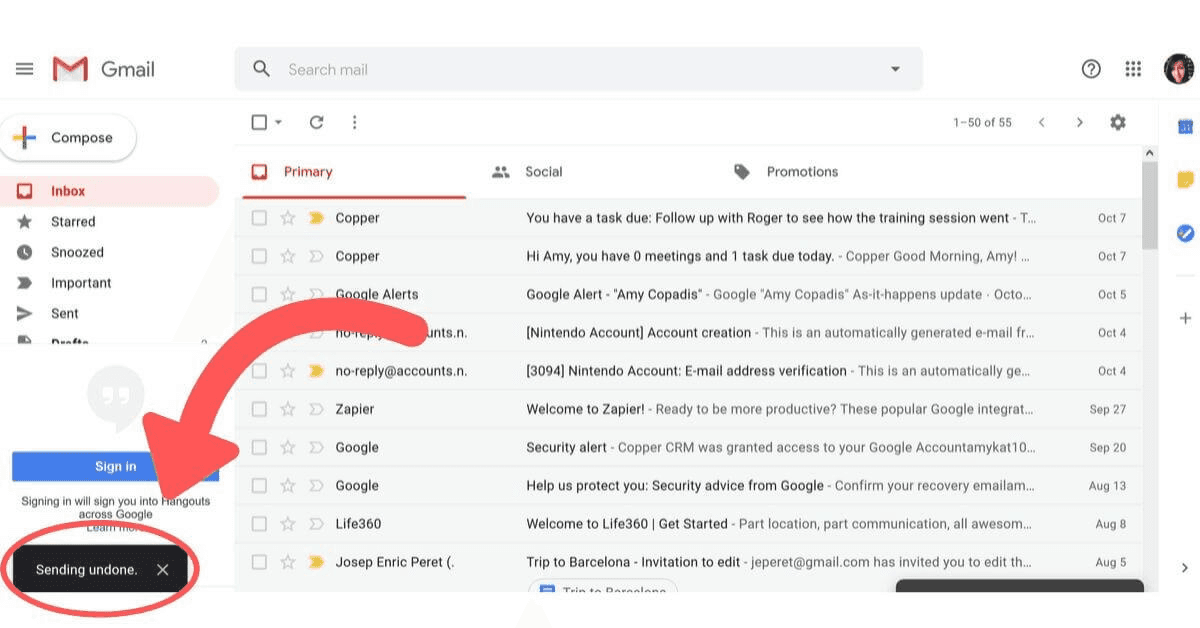Click the Compose button
This screenshot has height=628, width=1200.
(x=68, y=138)
